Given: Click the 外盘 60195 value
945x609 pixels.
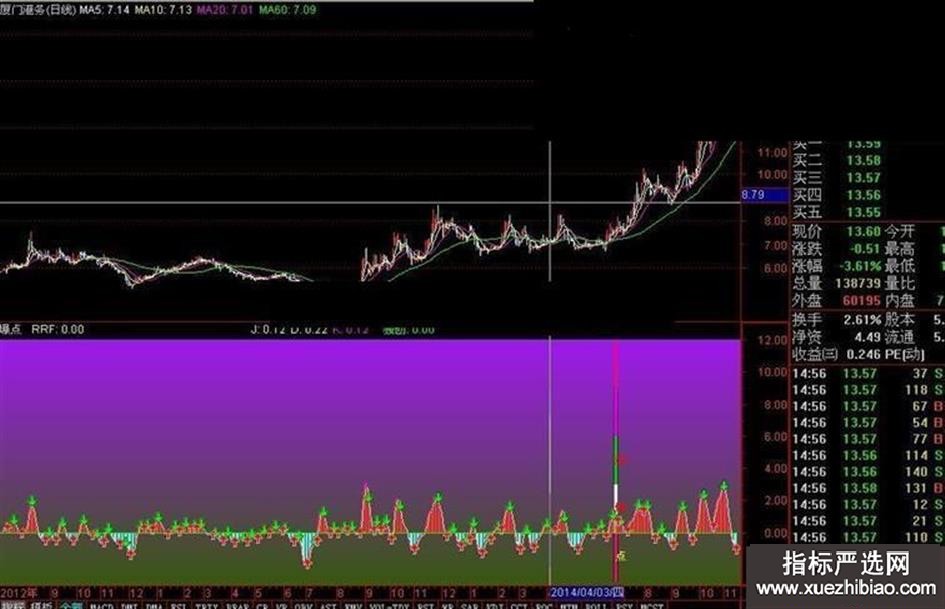Looking at the screenshot, I should pos(862,300).
